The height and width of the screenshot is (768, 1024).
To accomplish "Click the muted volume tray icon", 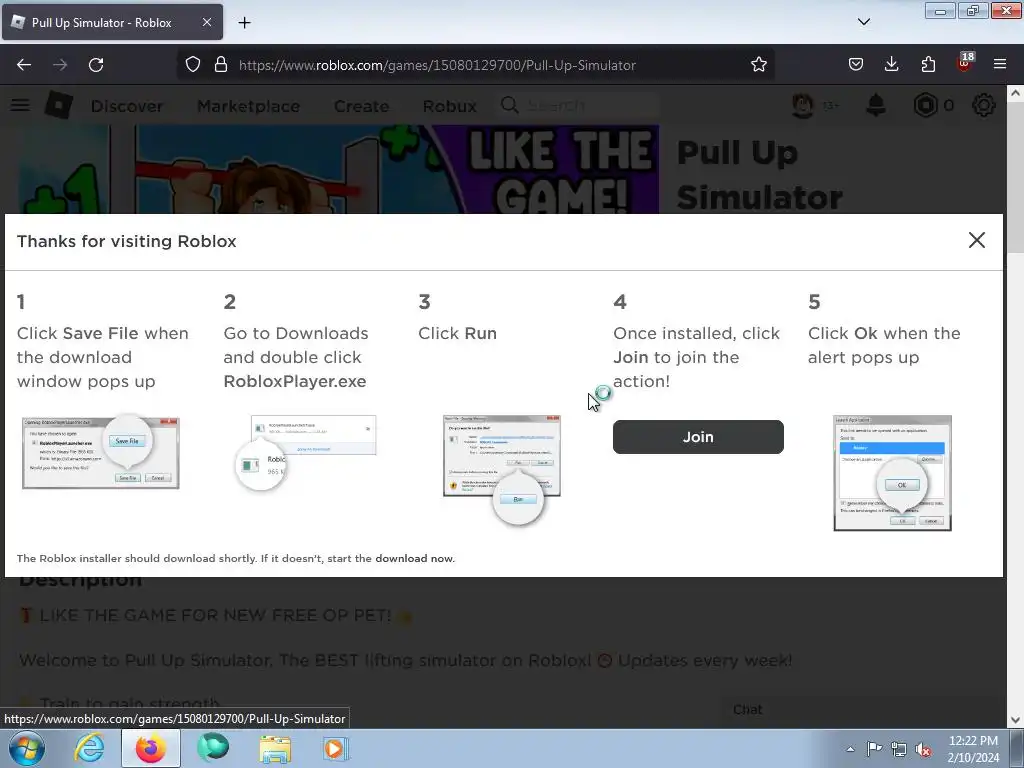I will click(x=923, y=749).
